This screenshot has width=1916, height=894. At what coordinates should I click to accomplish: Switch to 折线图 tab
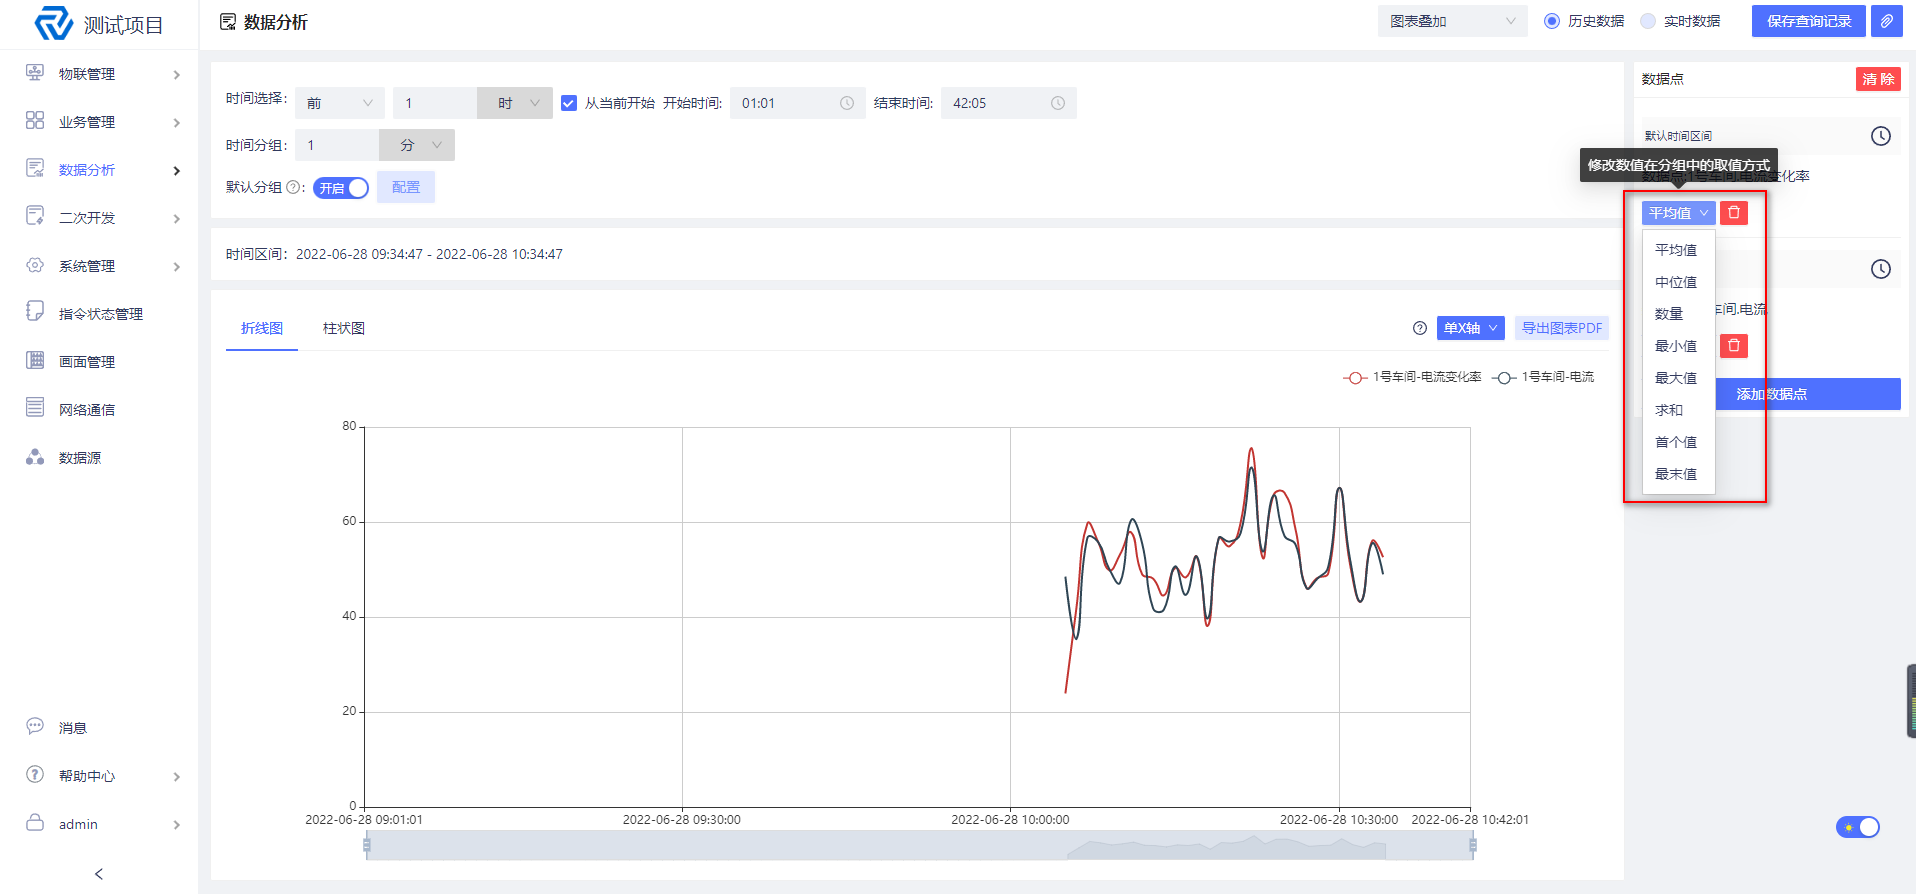click(x=262, y=328)
